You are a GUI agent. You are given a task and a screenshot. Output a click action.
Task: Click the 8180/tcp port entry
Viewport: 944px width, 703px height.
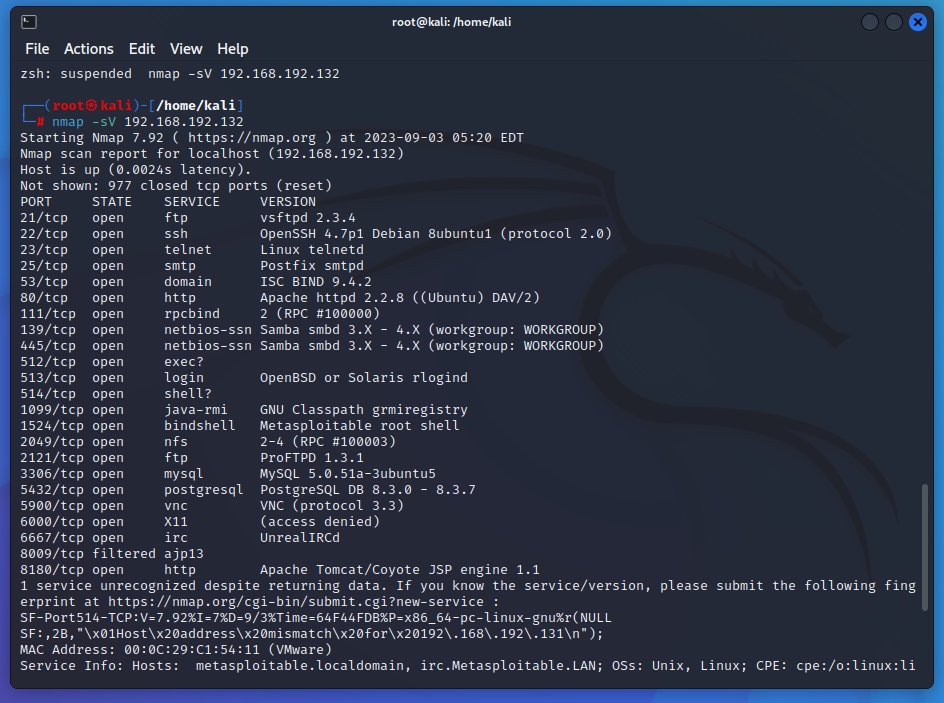[52, 570]
